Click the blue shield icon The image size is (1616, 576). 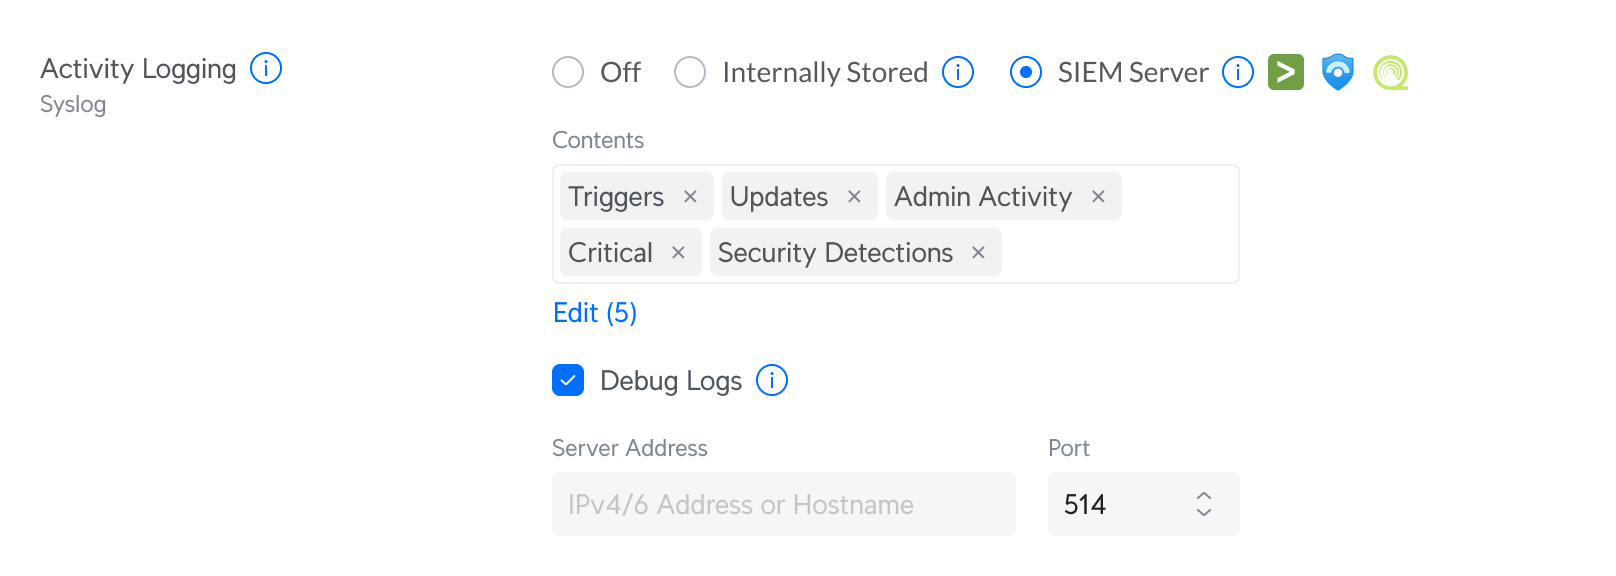pyautogui.click(x=1337, y=72)
